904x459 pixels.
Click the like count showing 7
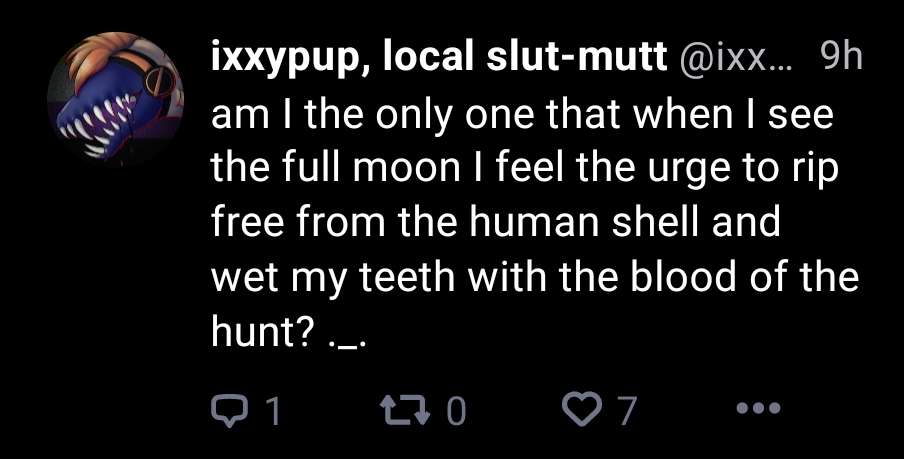(627, 410)
